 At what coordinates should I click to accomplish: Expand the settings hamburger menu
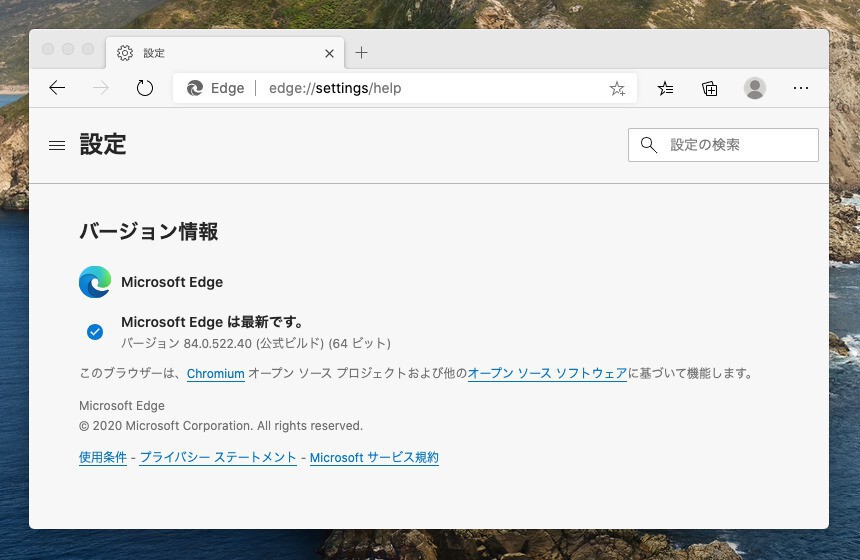point(57,145)
